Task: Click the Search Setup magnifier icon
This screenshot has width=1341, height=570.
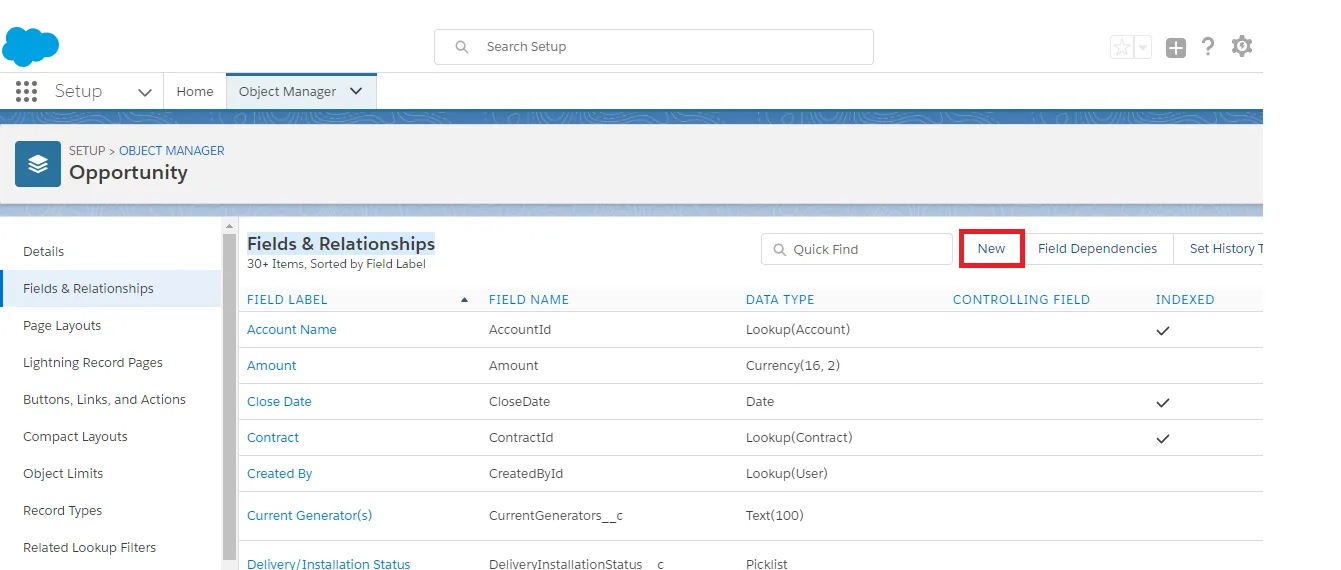Action: [462, 47]
